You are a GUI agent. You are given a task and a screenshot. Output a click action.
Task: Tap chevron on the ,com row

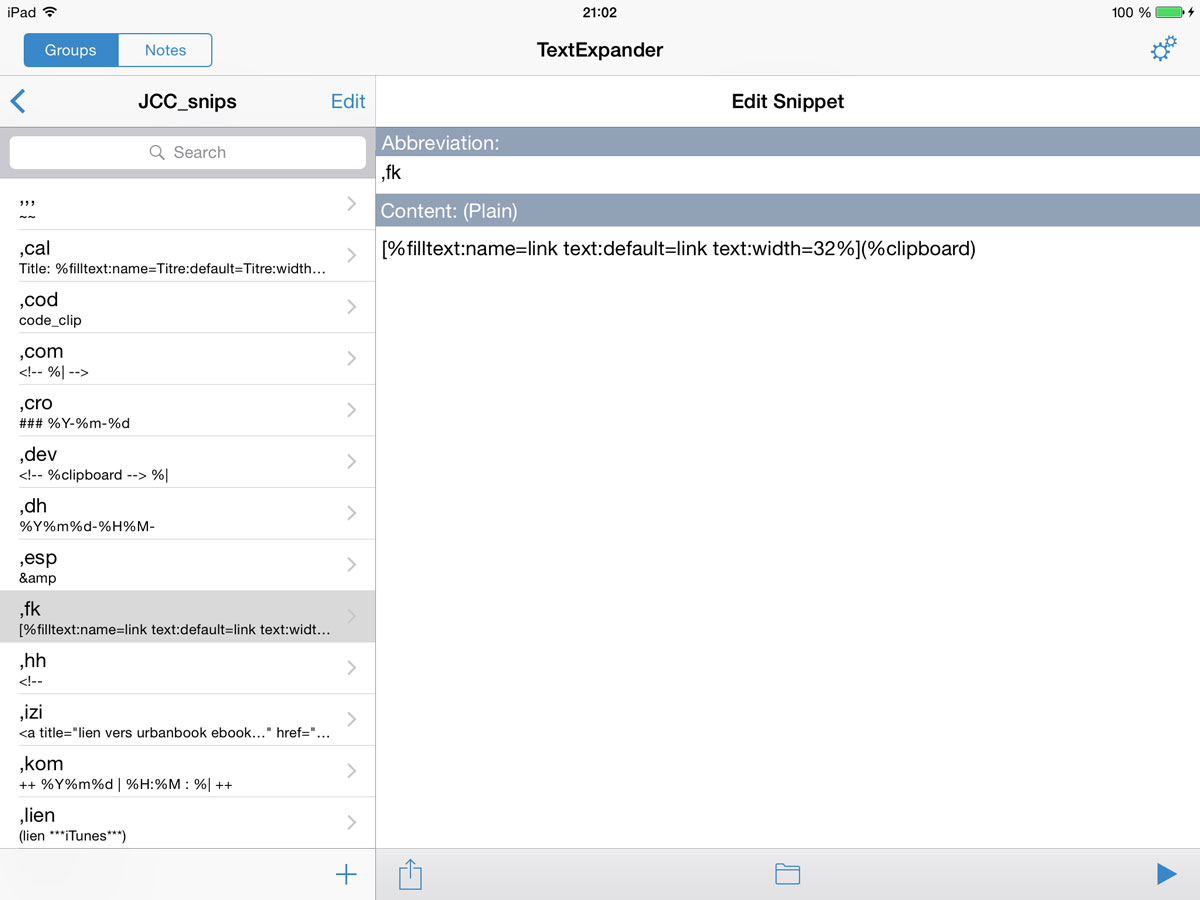click(351, 359)
